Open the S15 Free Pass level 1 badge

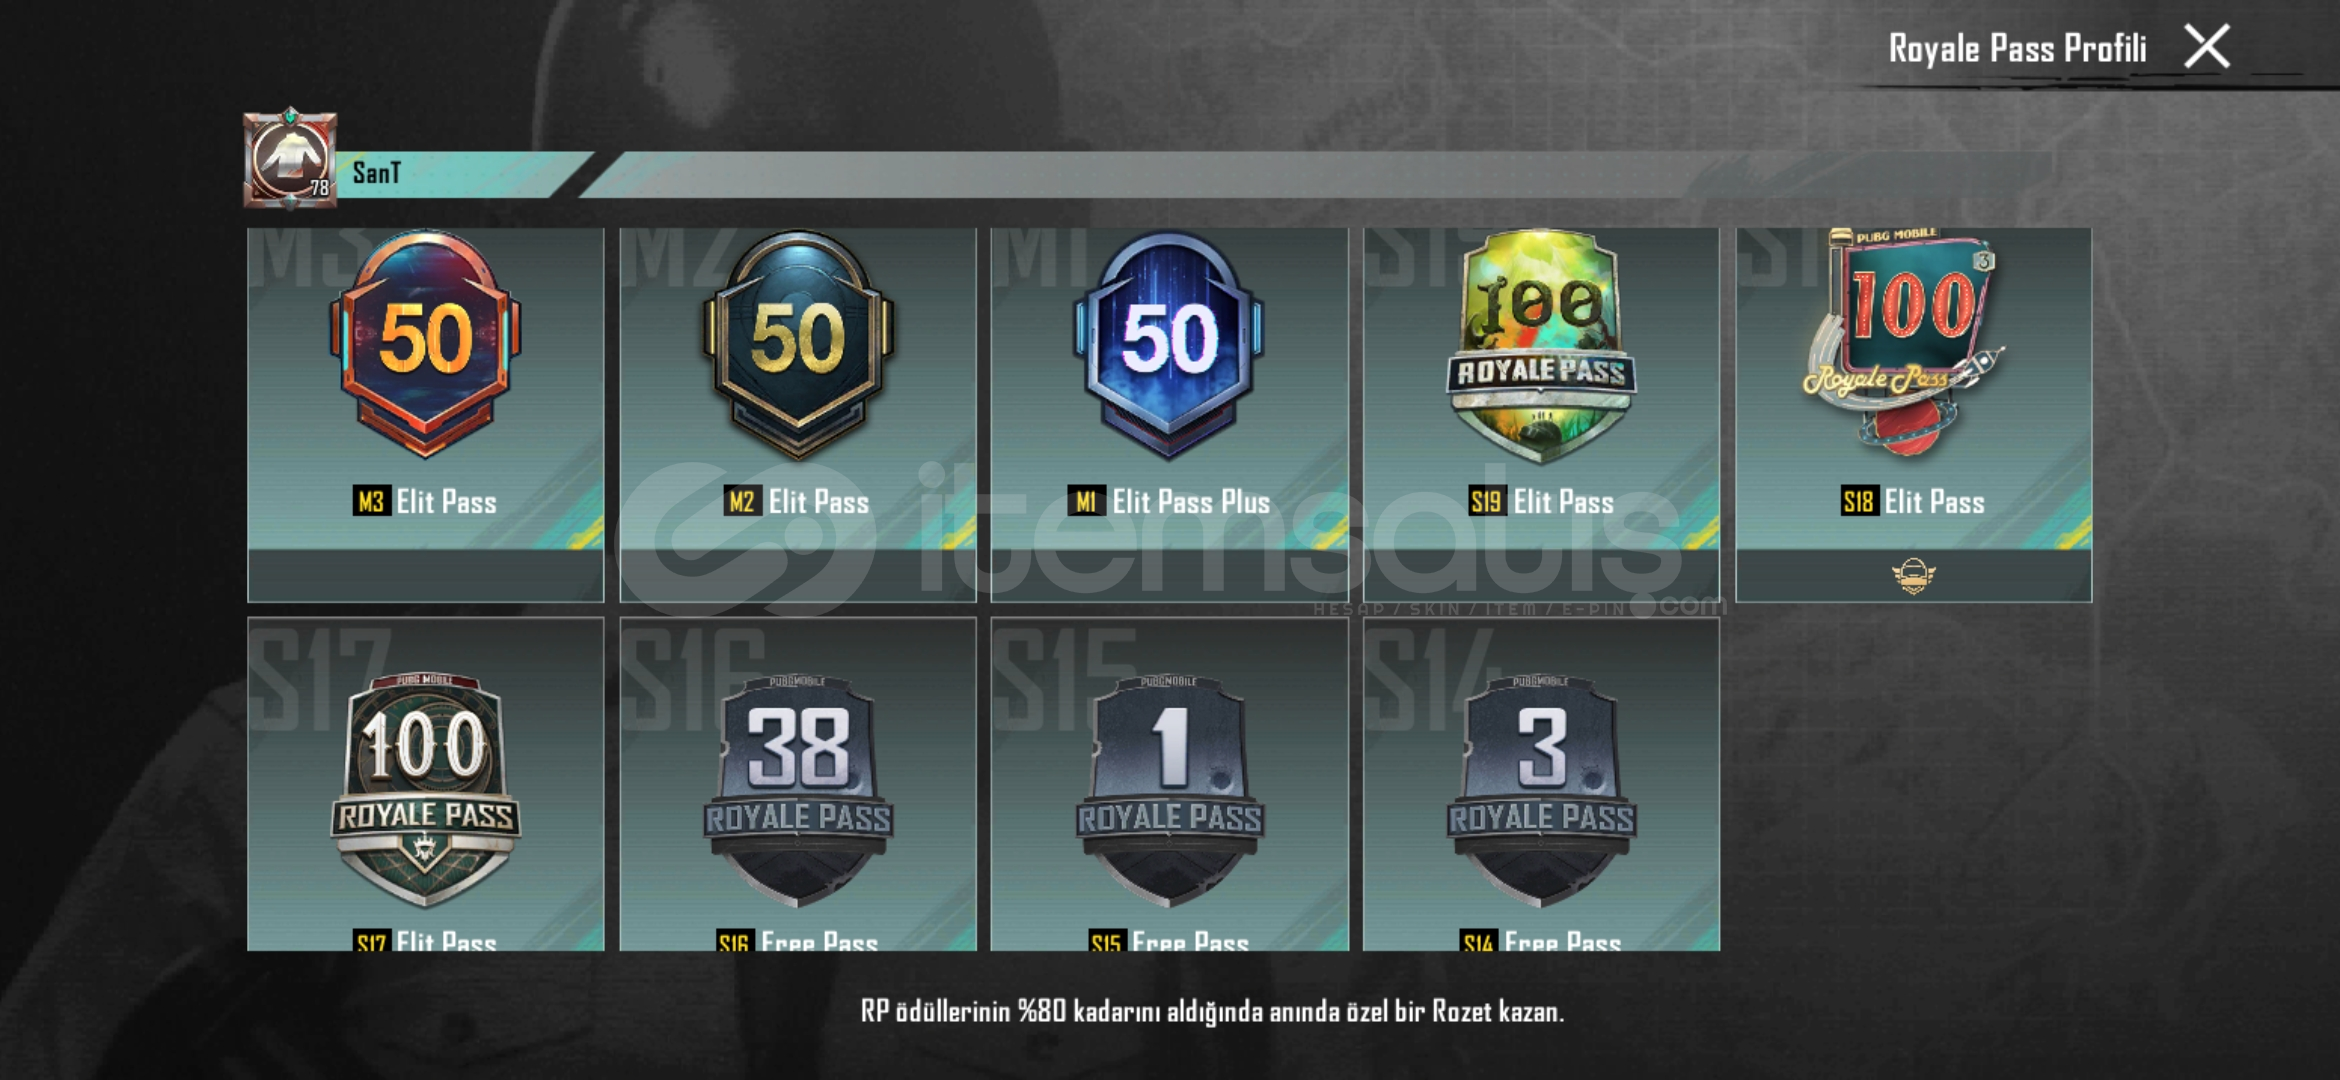[x=1169, y=790]
